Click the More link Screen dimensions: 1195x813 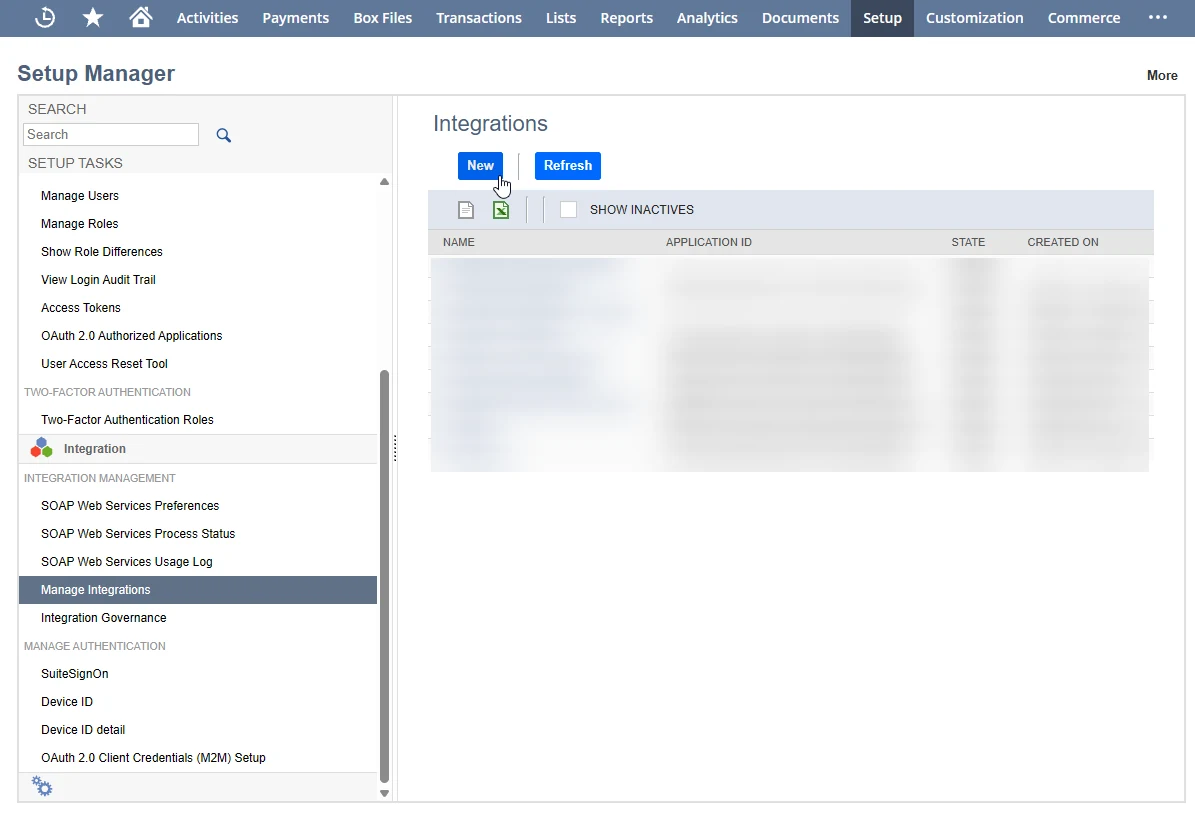click(1162, 75)
